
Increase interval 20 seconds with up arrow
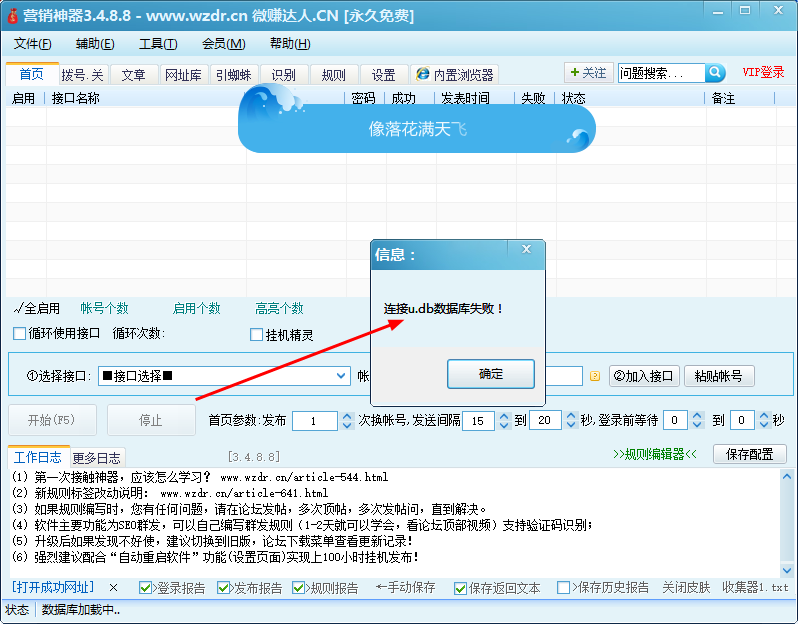[x=571, y=416]
